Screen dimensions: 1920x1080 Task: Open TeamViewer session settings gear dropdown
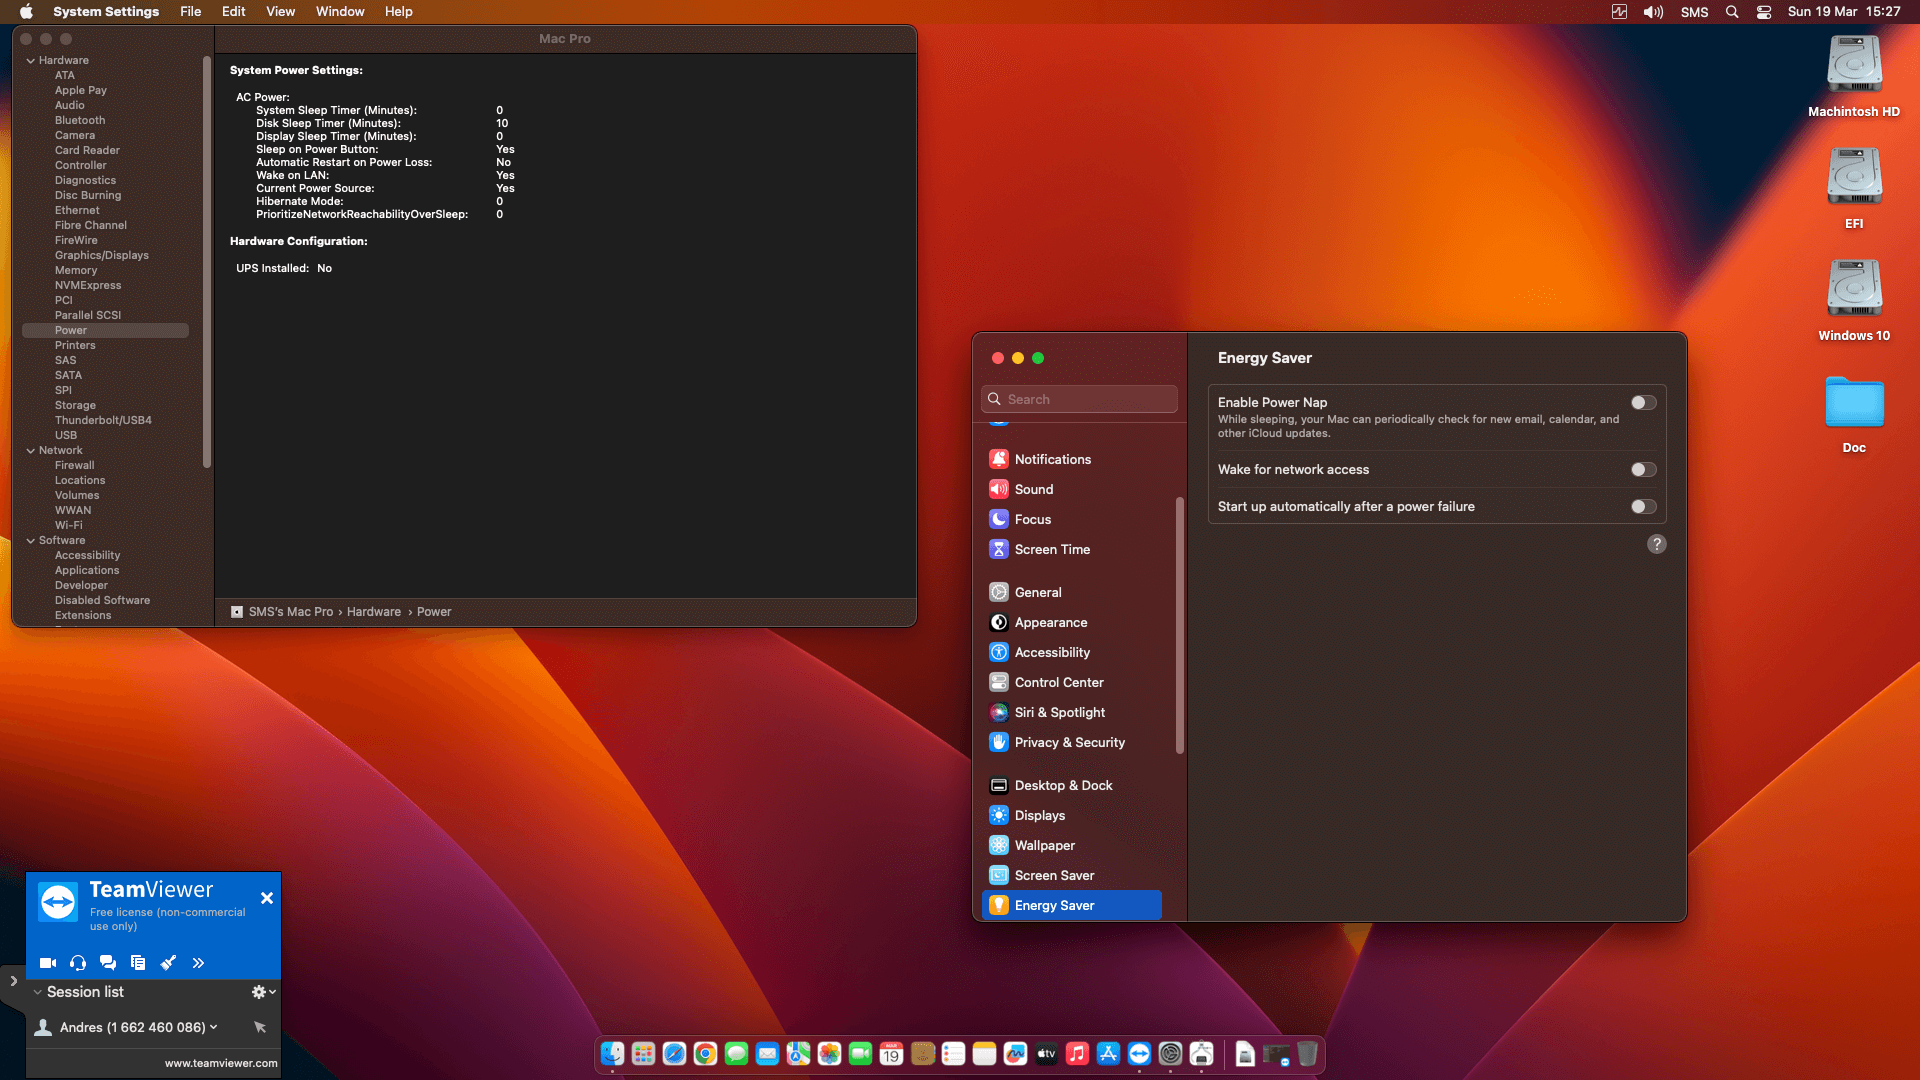coord(263,992)
